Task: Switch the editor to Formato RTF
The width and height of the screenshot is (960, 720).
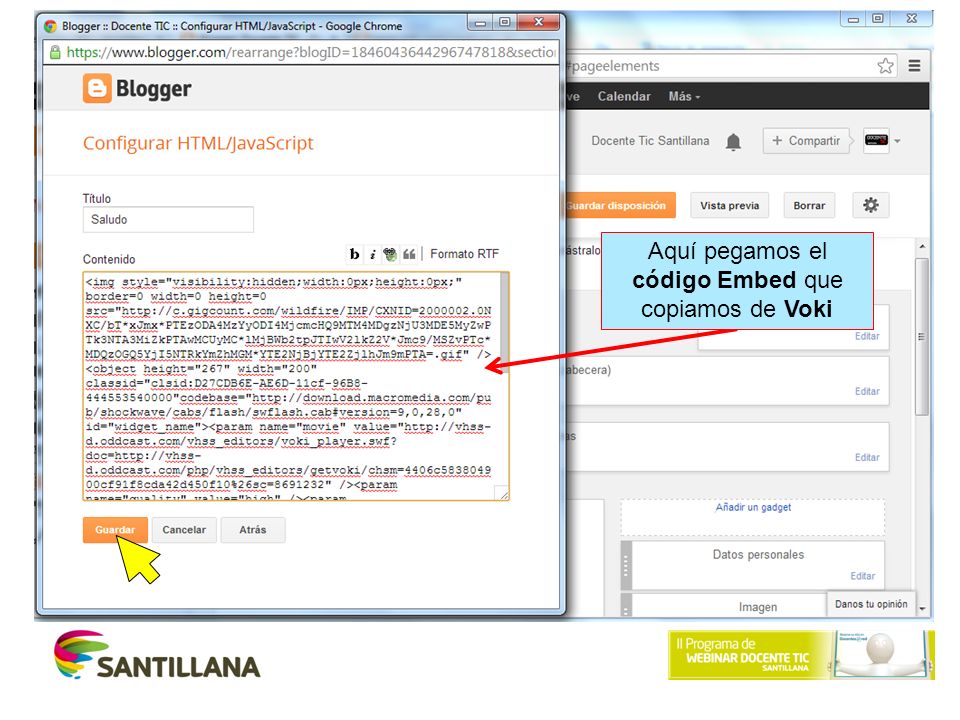Action: (x=464, y=254)
